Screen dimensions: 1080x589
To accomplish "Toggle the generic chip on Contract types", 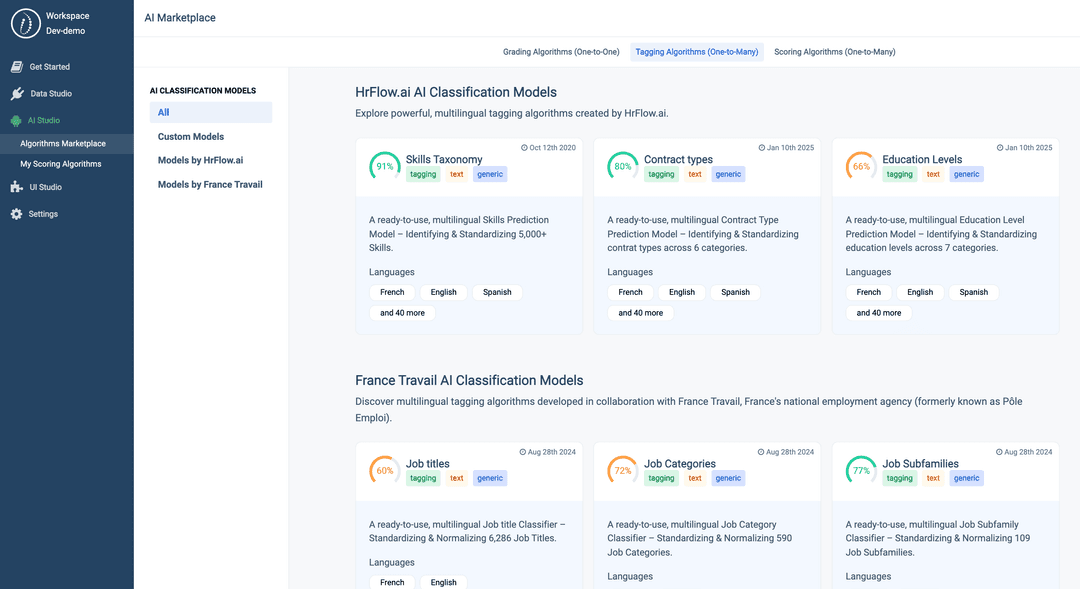I will point(727,174).
